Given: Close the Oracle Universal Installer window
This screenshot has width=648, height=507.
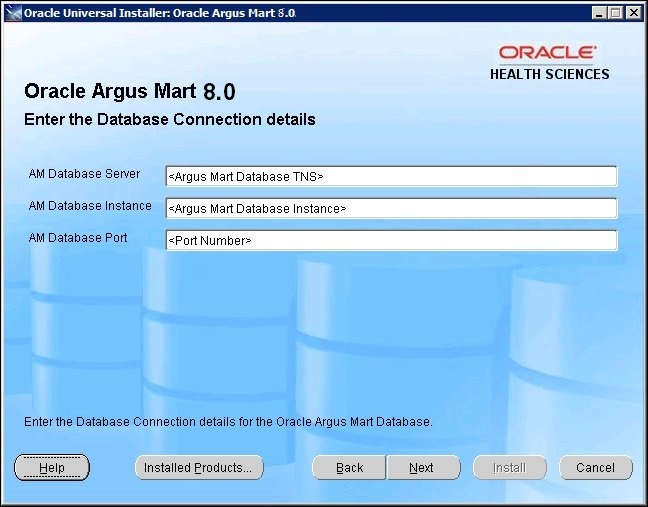Looking at the screenshot, I should coord(634,13).
